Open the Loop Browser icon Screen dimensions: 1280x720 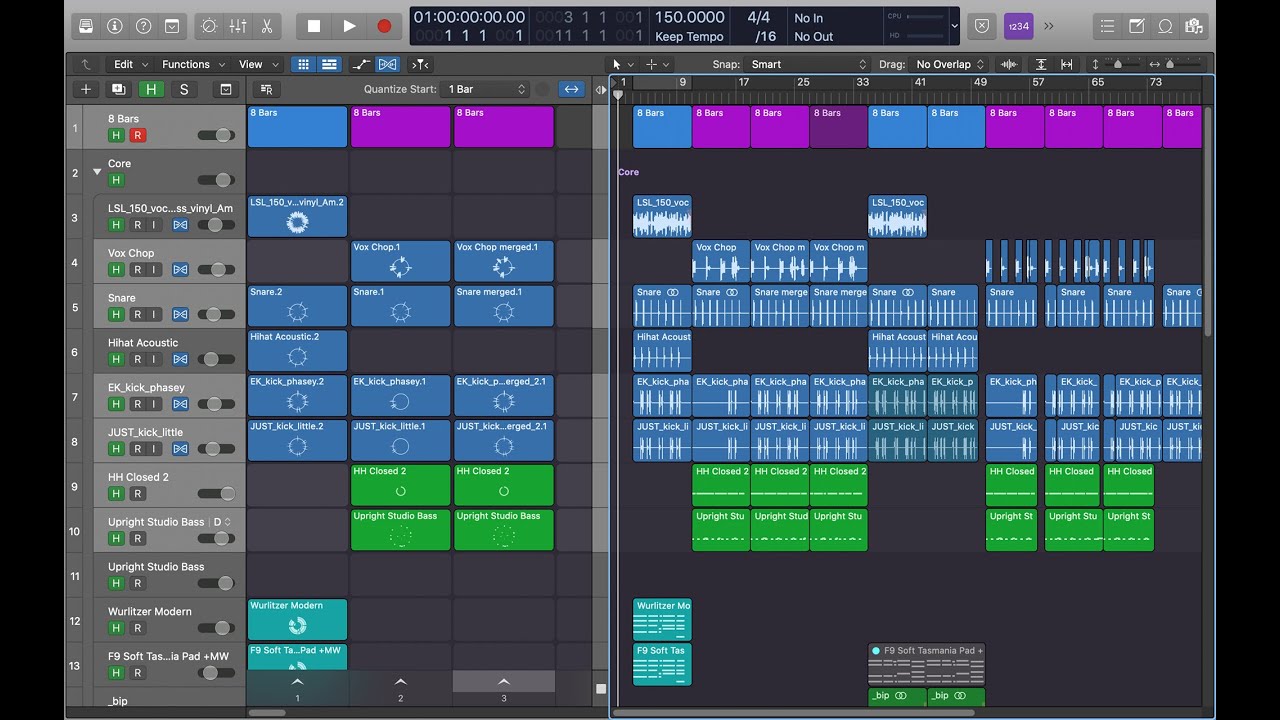[x=1165, y=26]
